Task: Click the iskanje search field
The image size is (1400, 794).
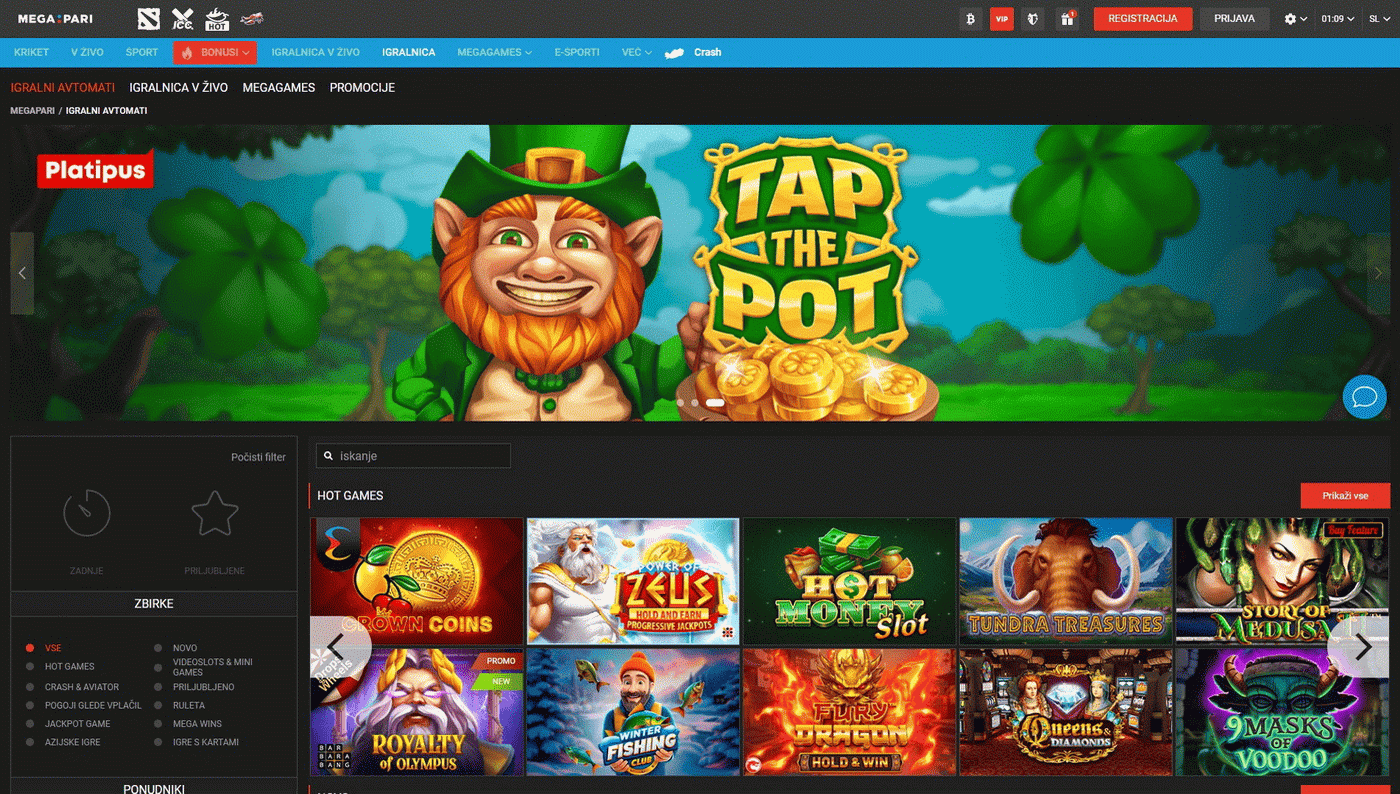Action: 413,455
